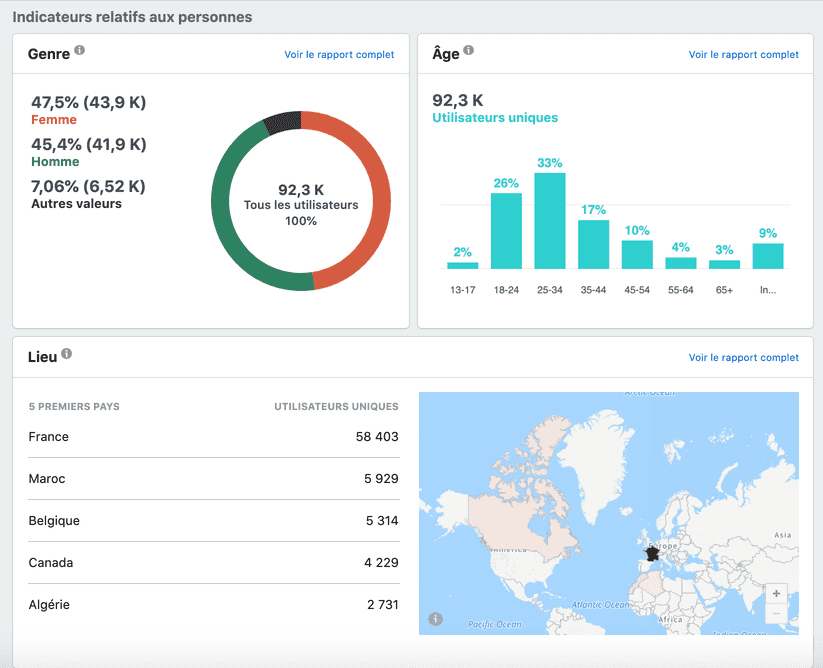Click the info icon next to Âge
The height and width of the screenshot is (668, 823).
point(468,50)
